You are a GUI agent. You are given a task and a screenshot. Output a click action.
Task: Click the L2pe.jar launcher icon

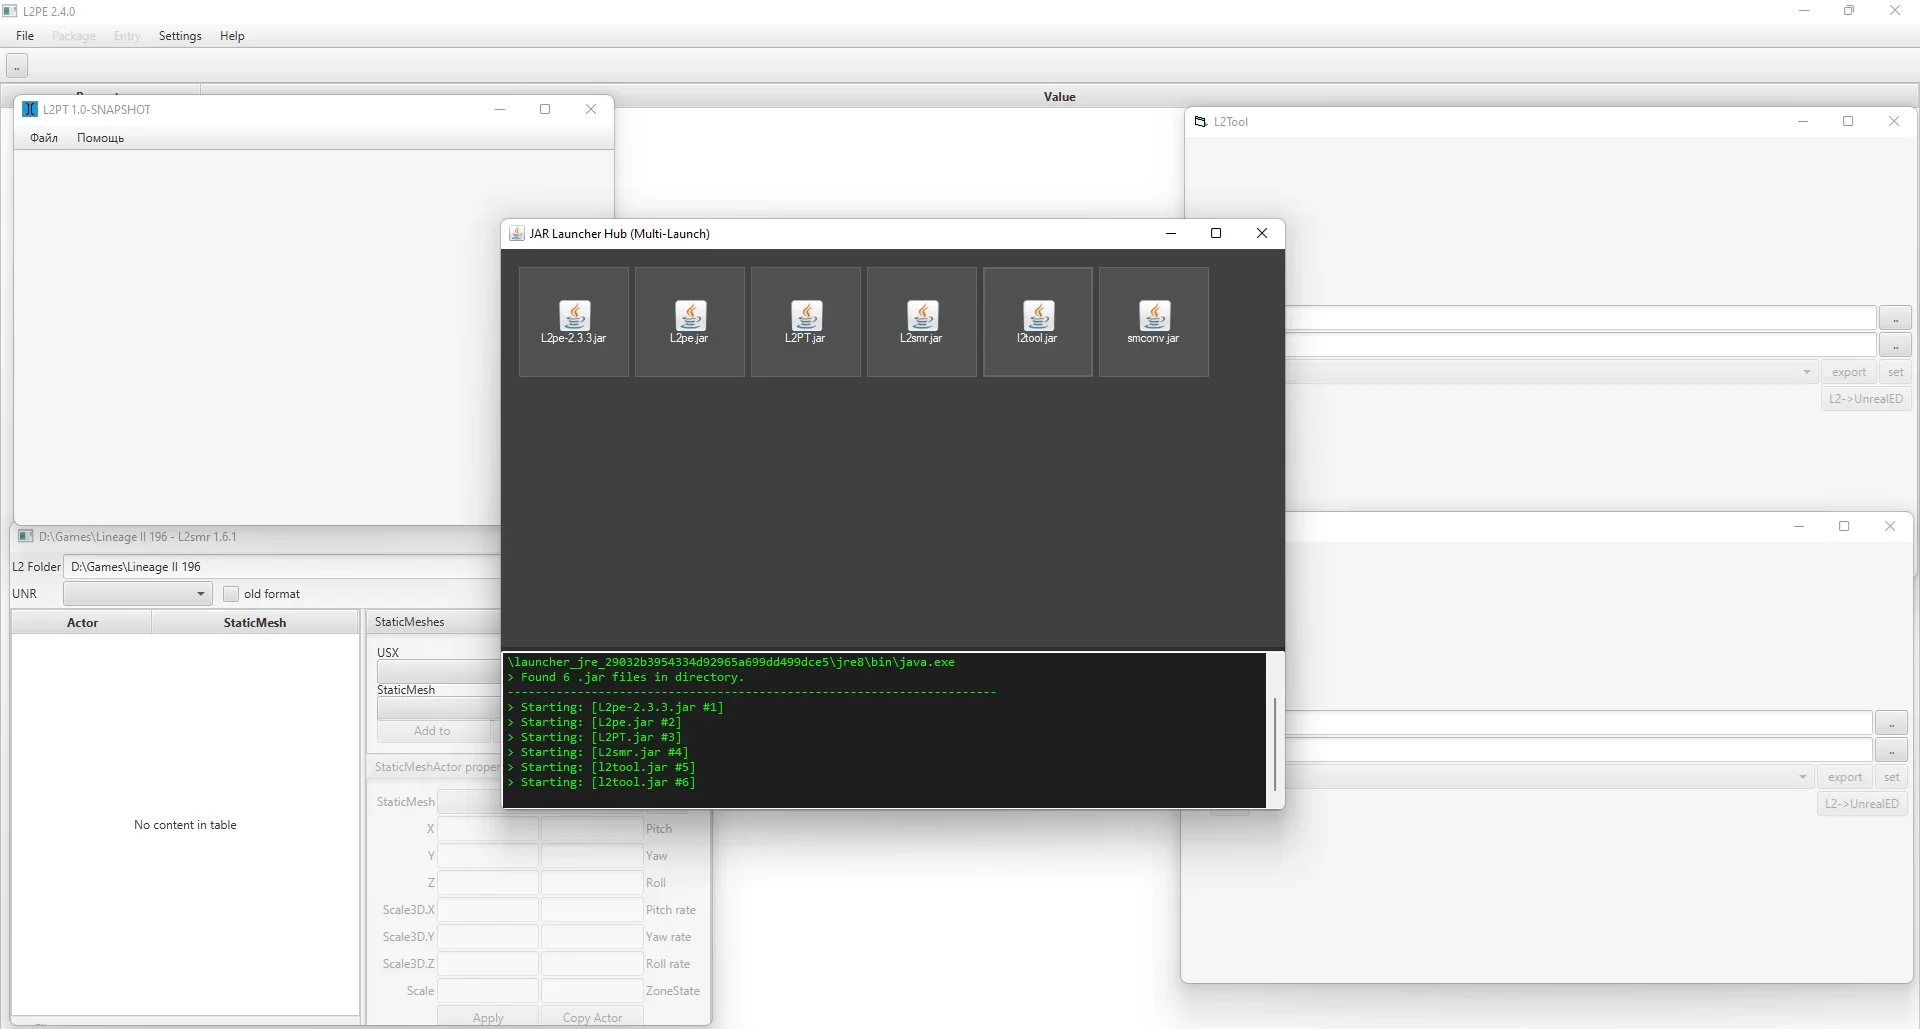690,322
